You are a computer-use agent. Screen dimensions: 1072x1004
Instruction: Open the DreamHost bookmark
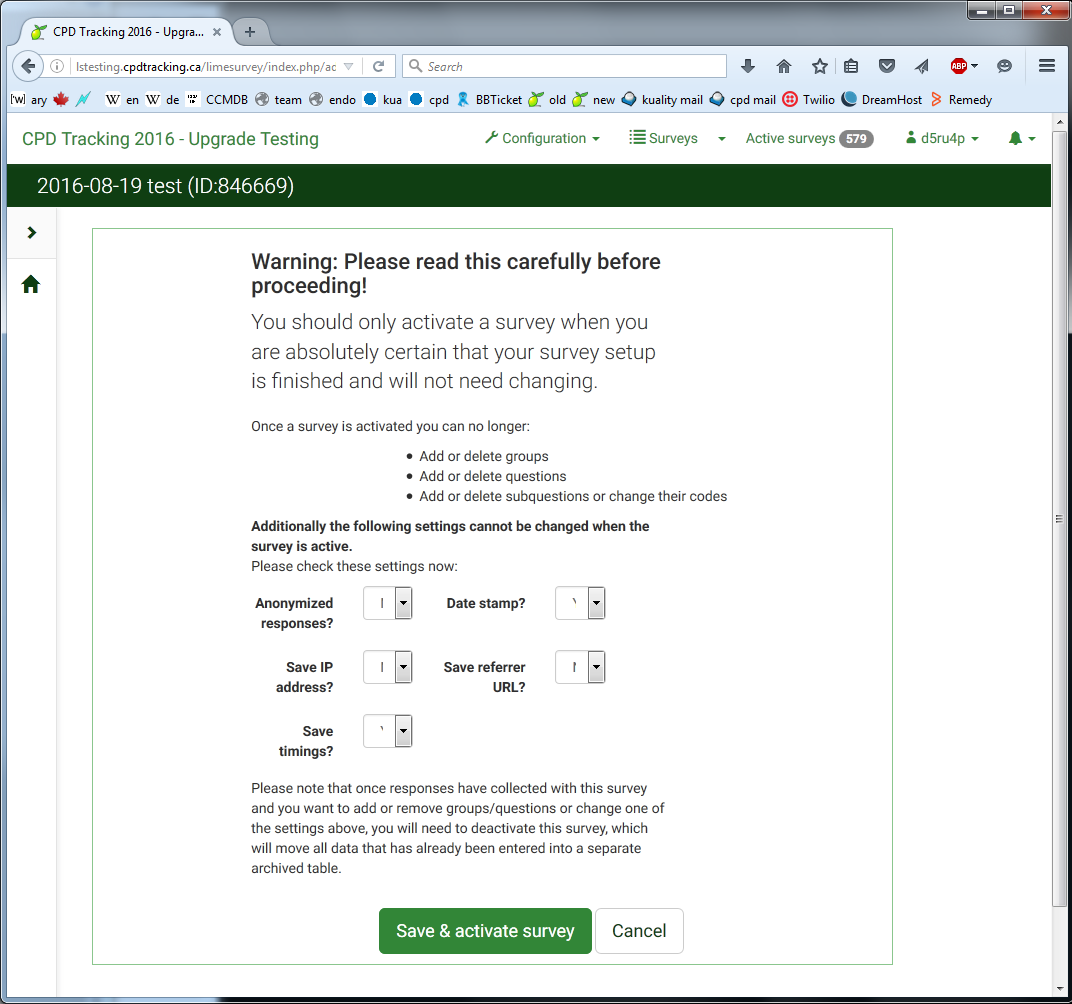click(x=881, y=100)
